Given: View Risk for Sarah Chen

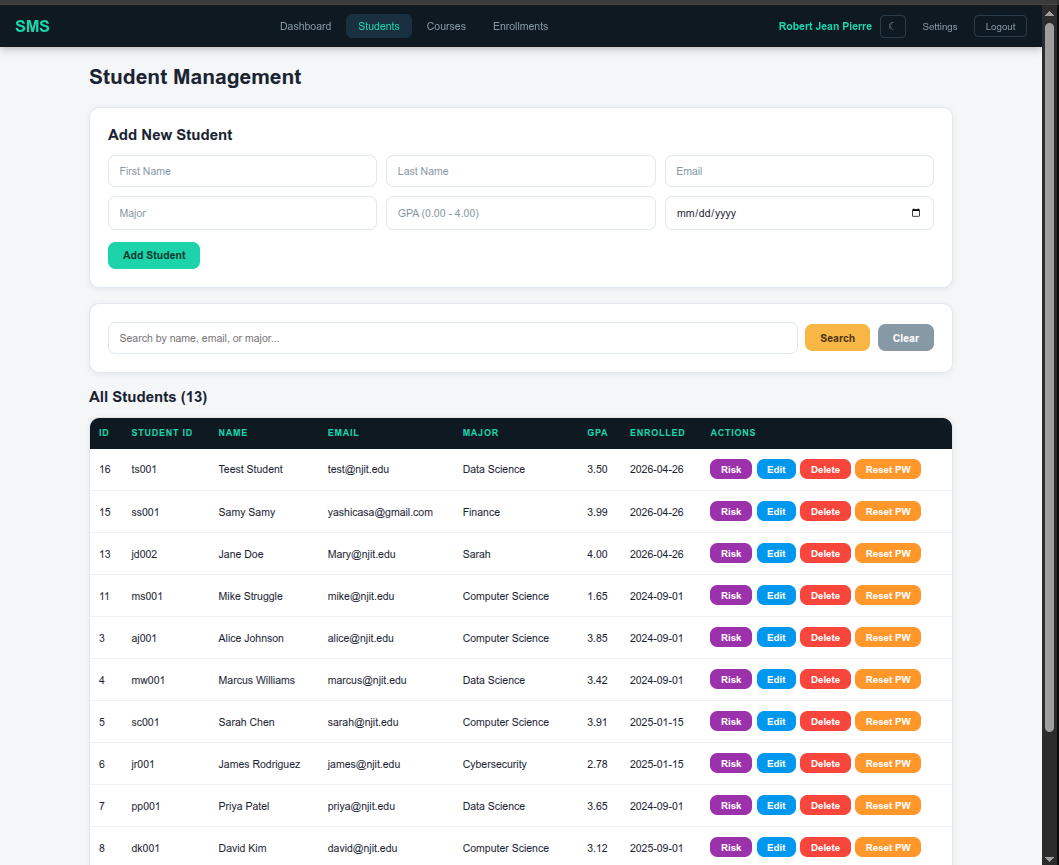Looking at the screenshot, I should 730,722.
